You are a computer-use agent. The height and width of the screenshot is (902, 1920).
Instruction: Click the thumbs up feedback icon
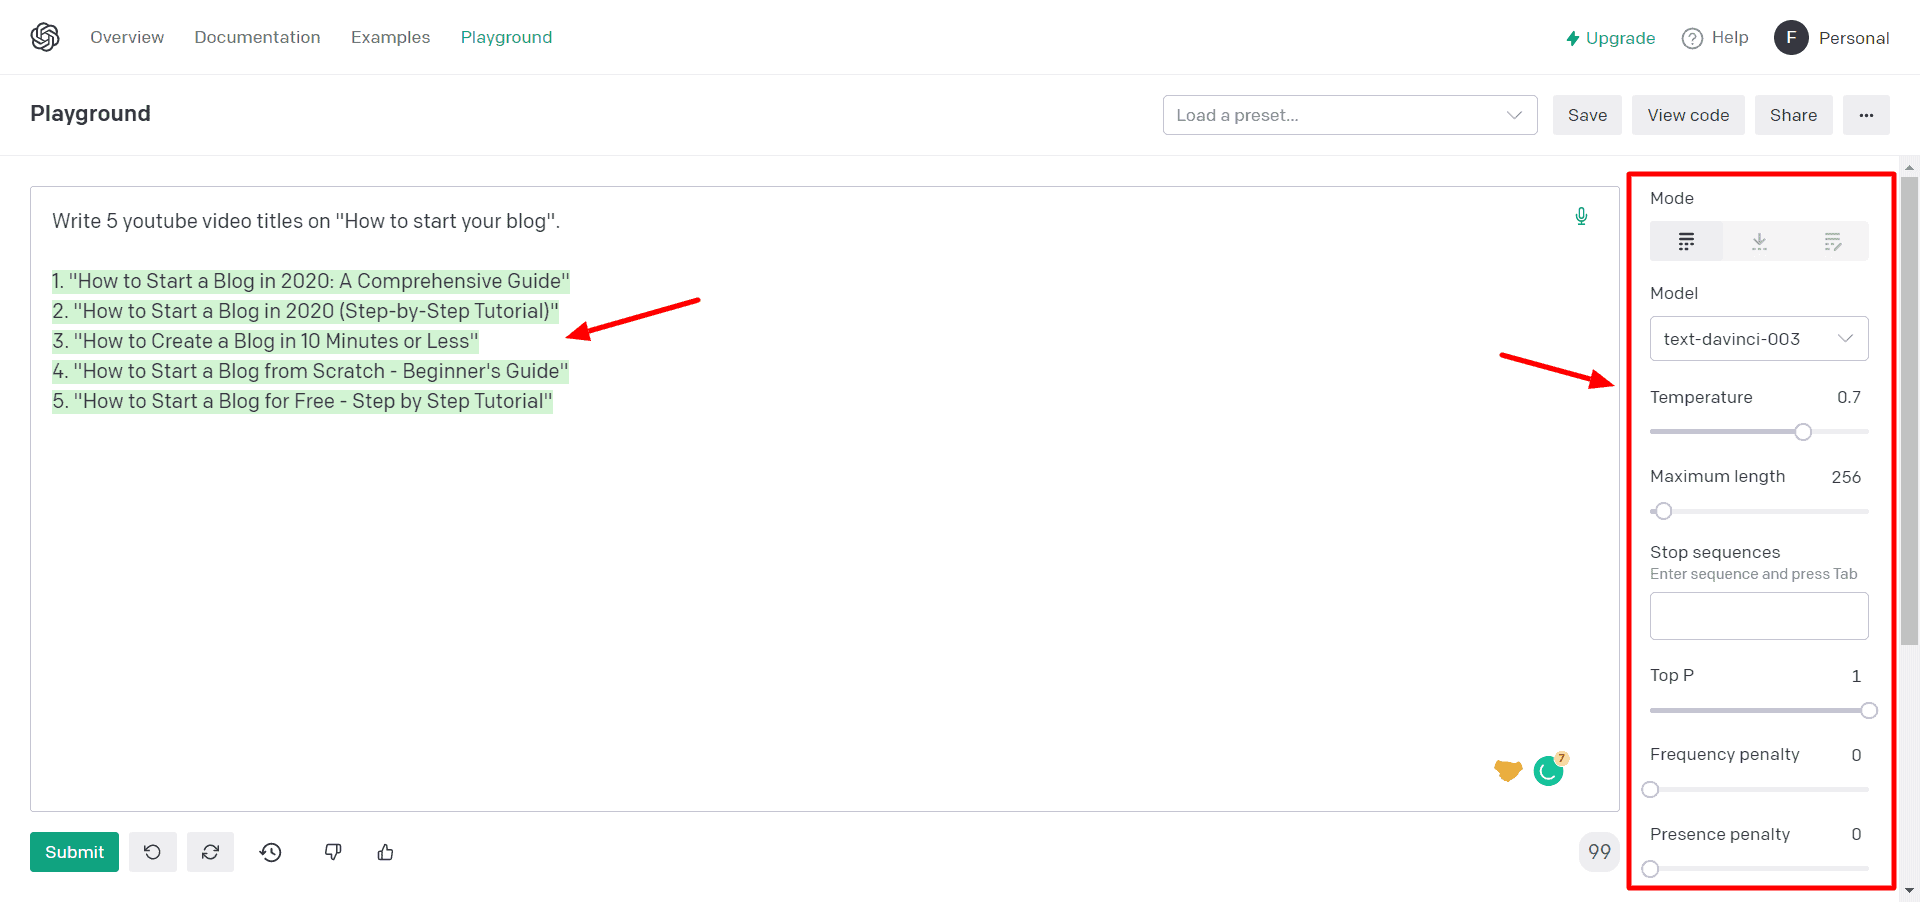385,852
